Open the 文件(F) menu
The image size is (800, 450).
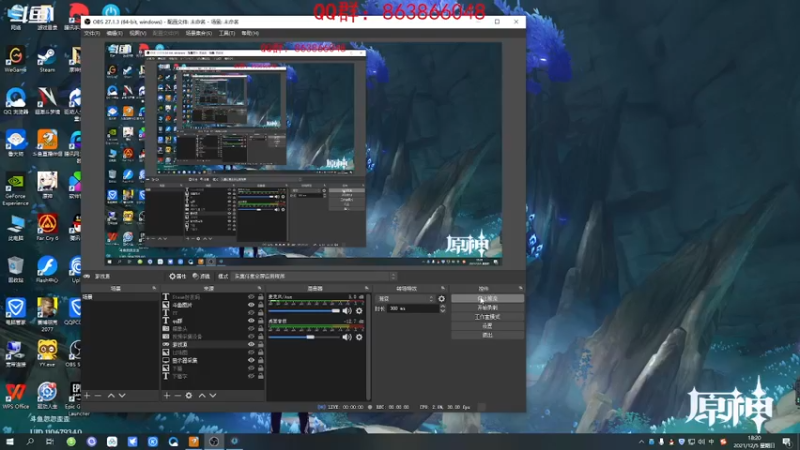coord(92,33)
